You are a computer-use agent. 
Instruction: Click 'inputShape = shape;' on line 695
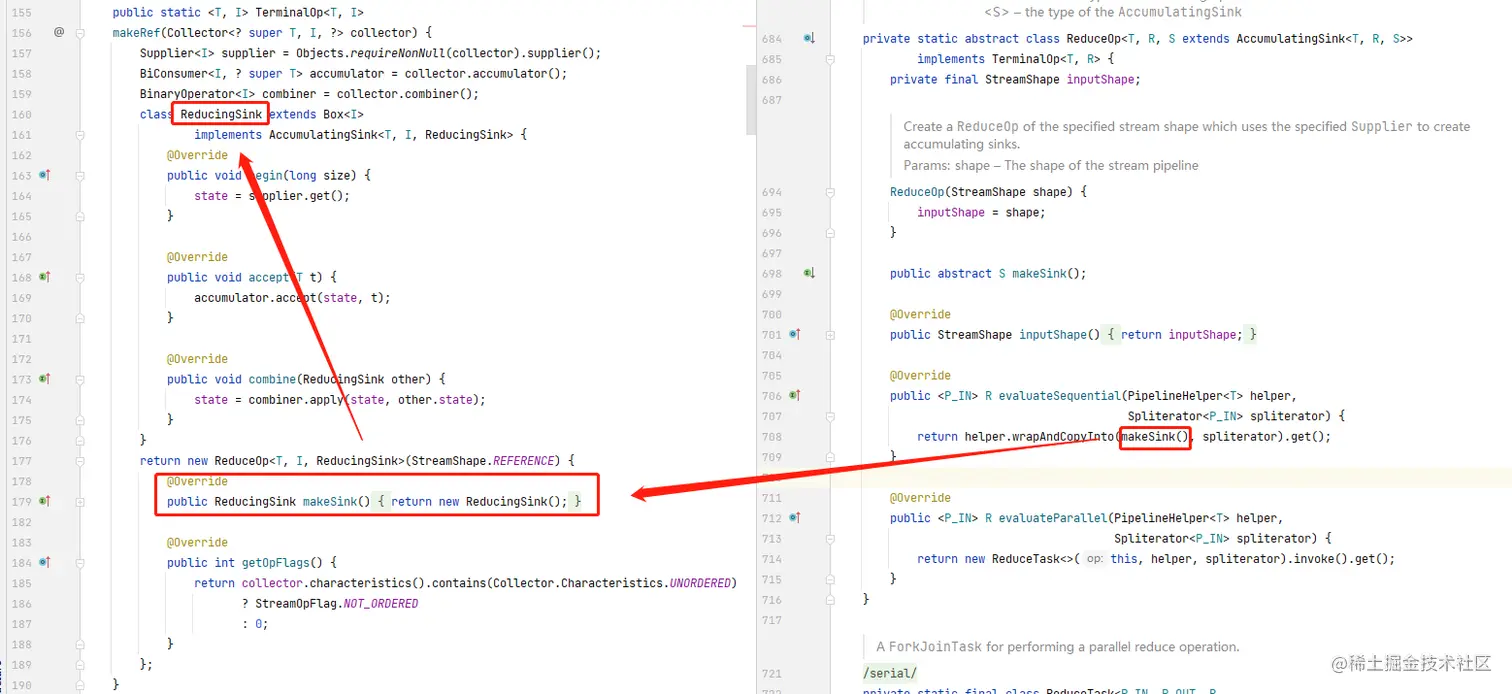[x=981, y=212]
